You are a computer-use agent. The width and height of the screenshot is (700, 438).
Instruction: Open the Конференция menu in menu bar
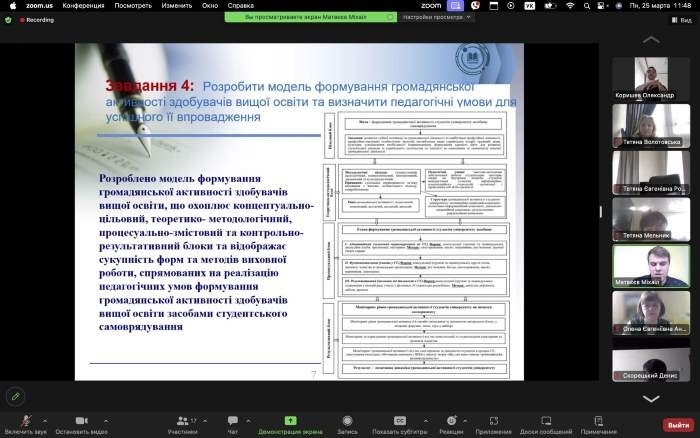82,5
